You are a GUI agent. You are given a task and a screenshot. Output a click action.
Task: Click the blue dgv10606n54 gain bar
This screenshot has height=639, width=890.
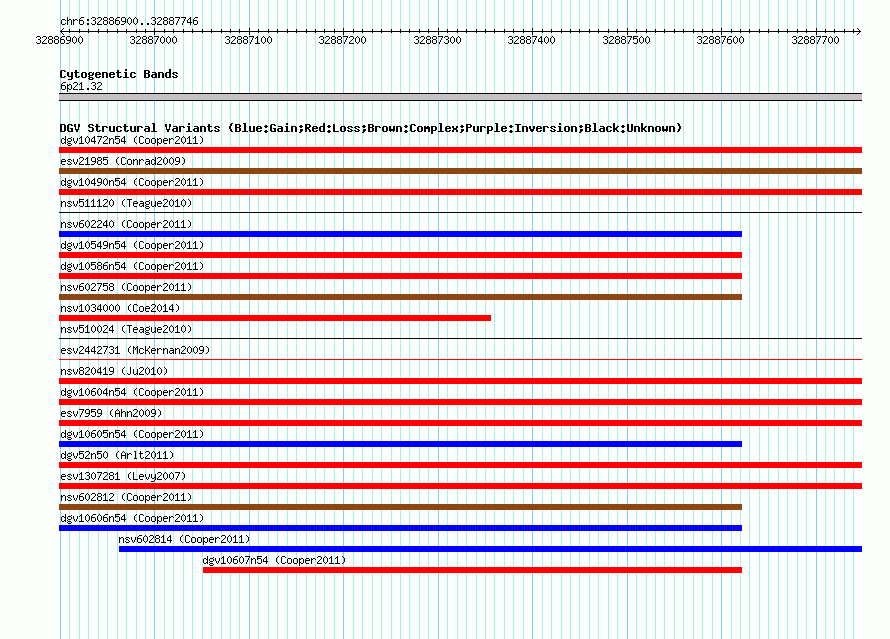pos(400,528)
